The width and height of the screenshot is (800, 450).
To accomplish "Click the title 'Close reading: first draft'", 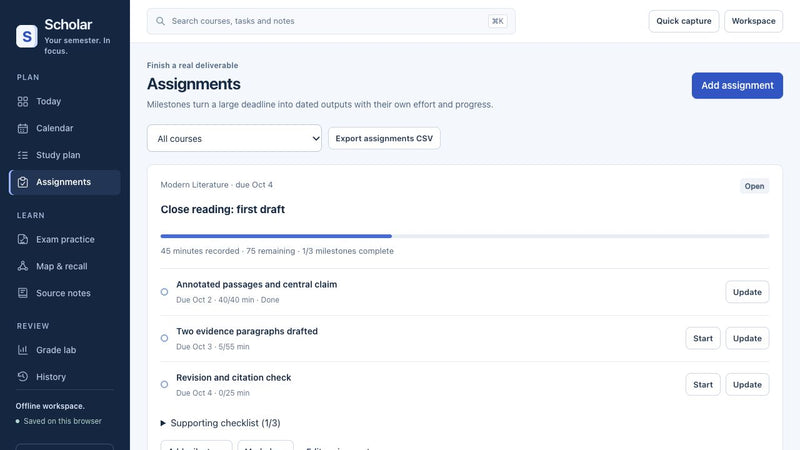I will (222, 209).
